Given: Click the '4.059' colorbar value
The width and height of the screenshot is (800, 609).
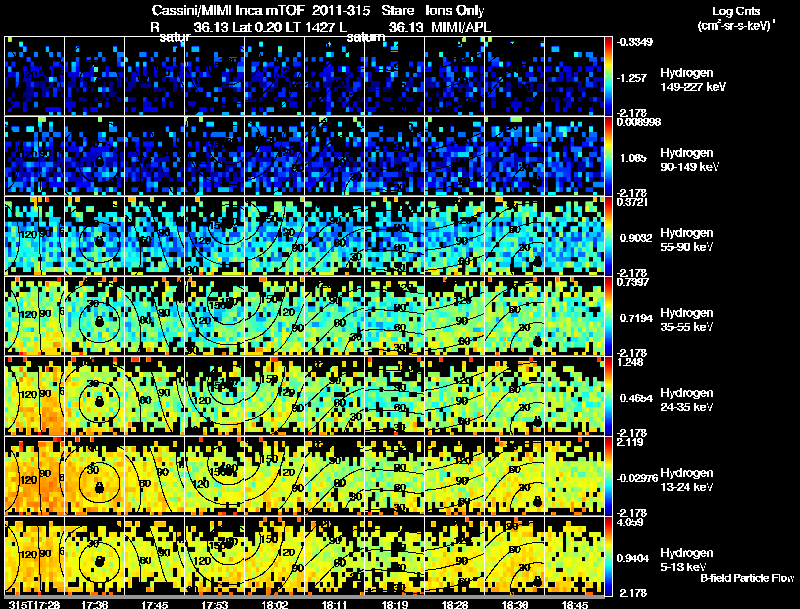Looking at the screenshot, I should click(x=630, y=522).
